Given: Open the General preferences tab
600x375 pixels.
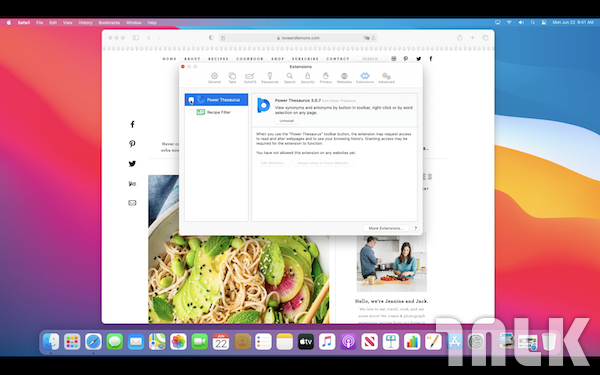Looking at the screenshot, I should 214,78.
